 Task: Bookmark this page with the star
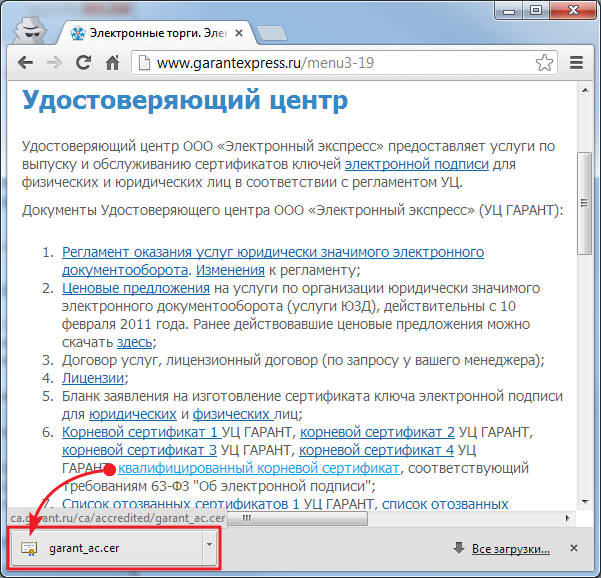click(x=544, y=62)
